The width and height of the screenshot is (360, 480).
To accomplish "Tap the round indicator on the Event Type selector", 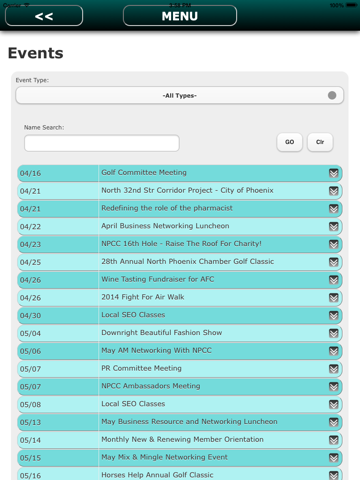I will pyautogui.click(x=332, y=95).
